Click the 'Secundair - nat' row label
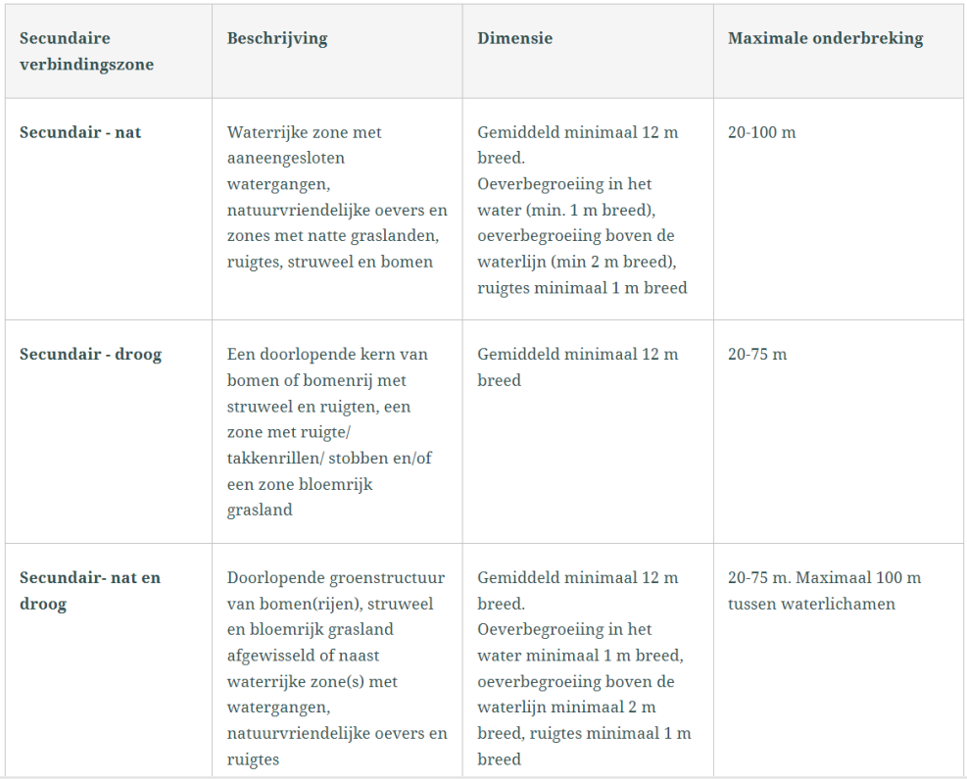 coord(80,132)
